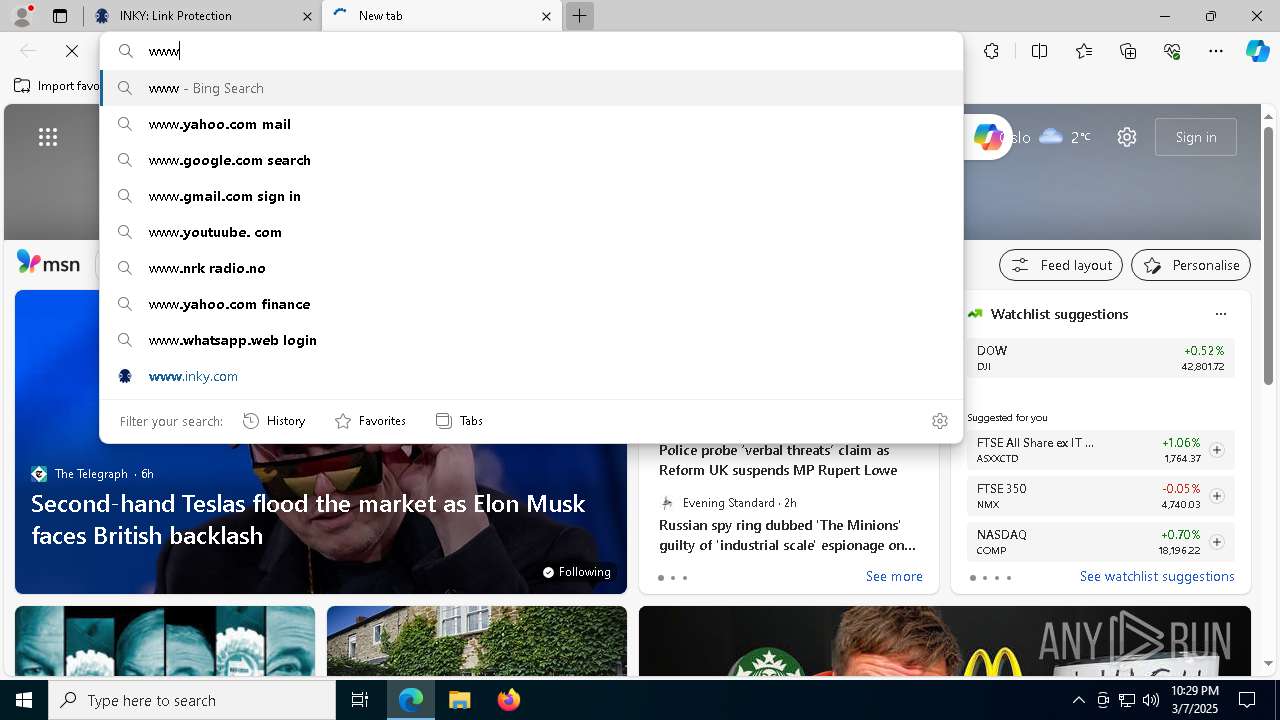The width and height of the screenshot is (1280, 720).
Task: Open the search suggestion settings gear
Action: [x=939, y=421]
